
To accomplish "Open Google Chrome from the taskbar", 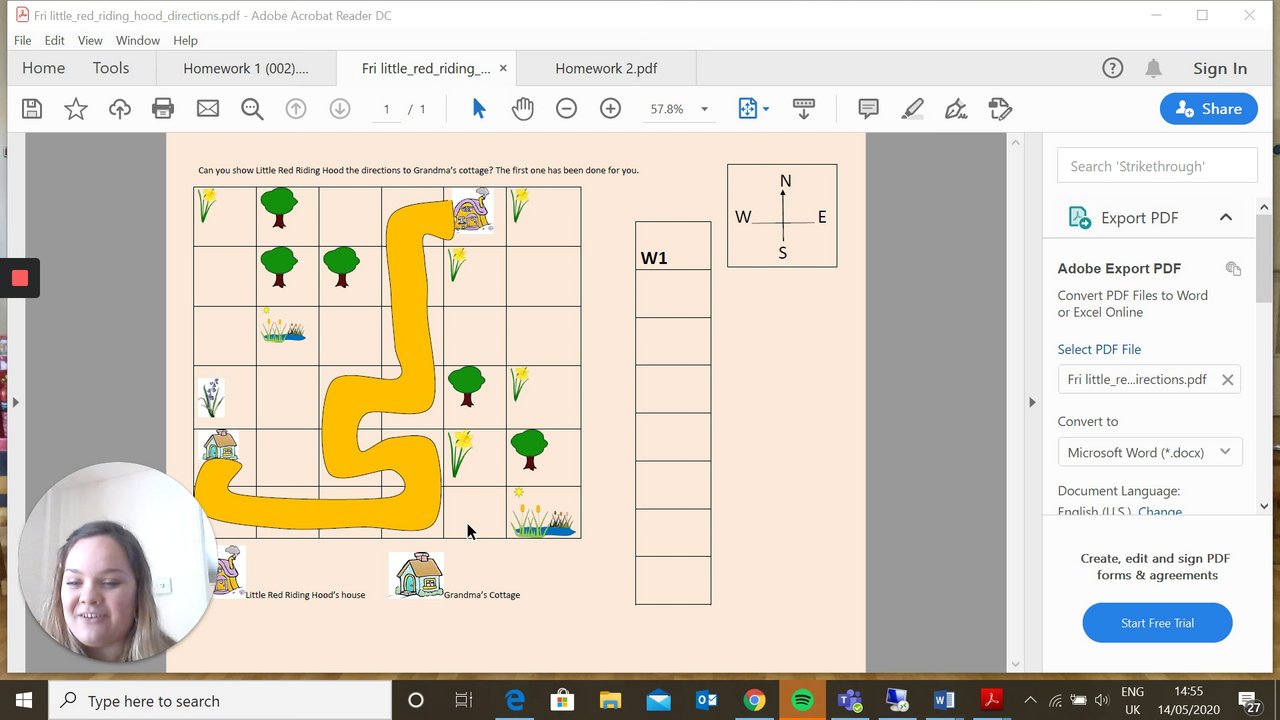I will tap(754, 700).
